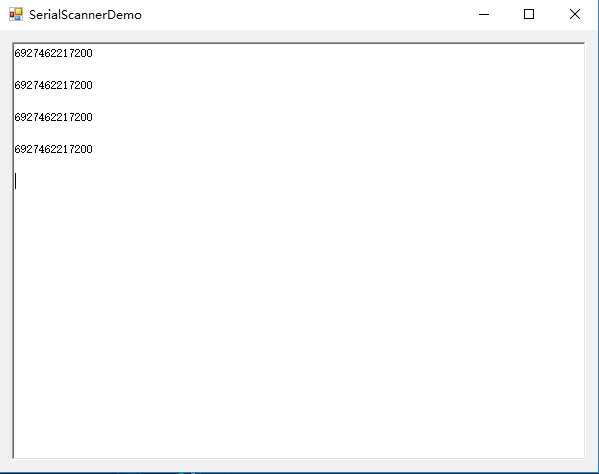
Task: Click the SerialScannerDemo window title text
Action: click(x=85, y=15)
